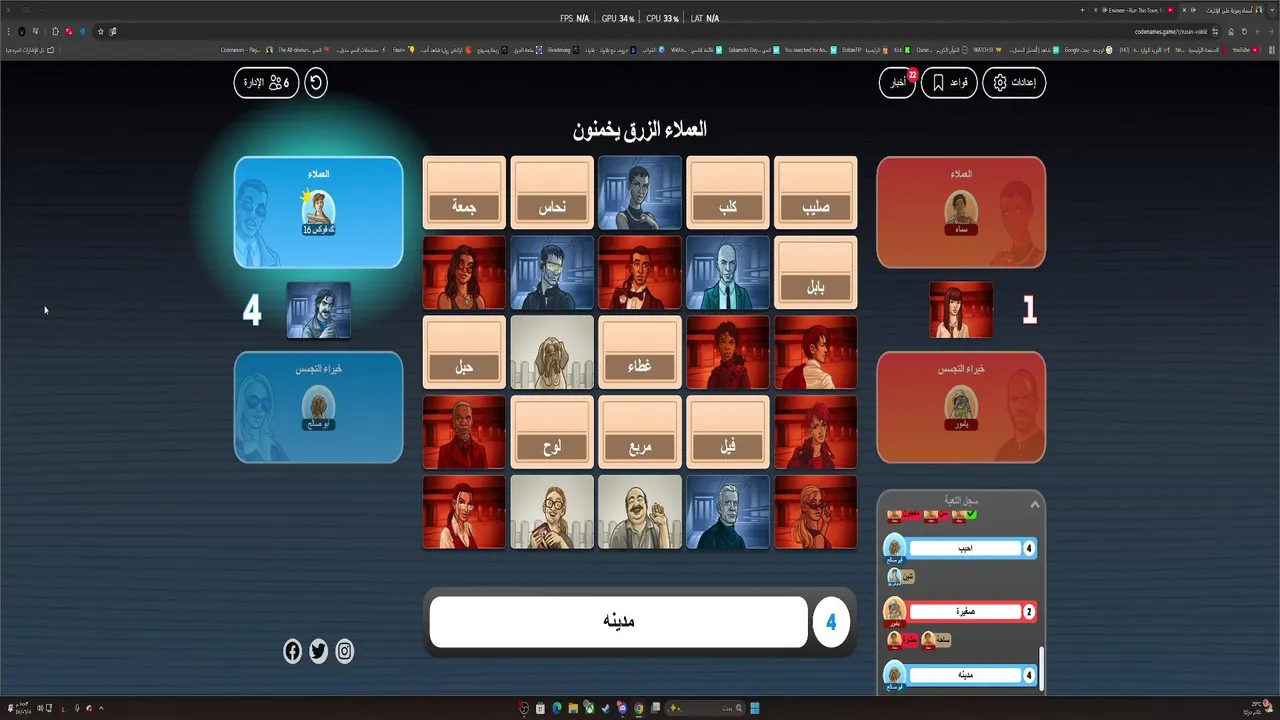Screen dimensions: 1280x720
Task: Open the WATCH IT bookmark
Action: 986,49
